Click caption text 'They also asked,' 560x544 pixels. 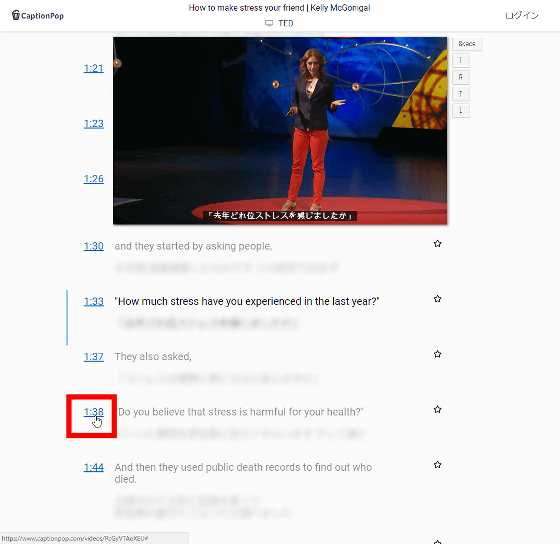[153, 356]
